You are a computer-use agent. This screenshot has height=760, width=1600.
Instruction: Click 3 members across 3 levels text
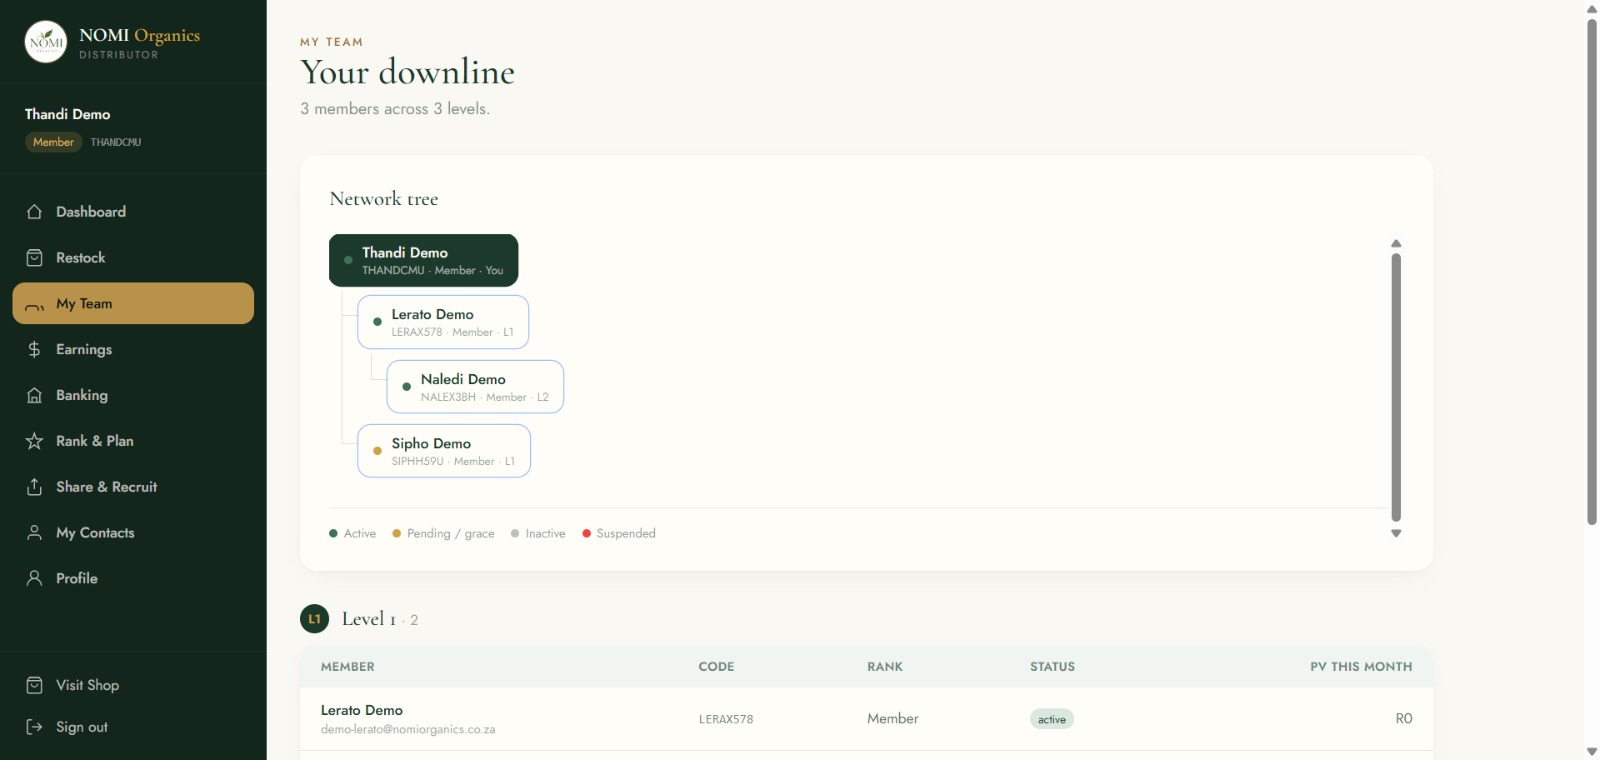pos(395,109)
